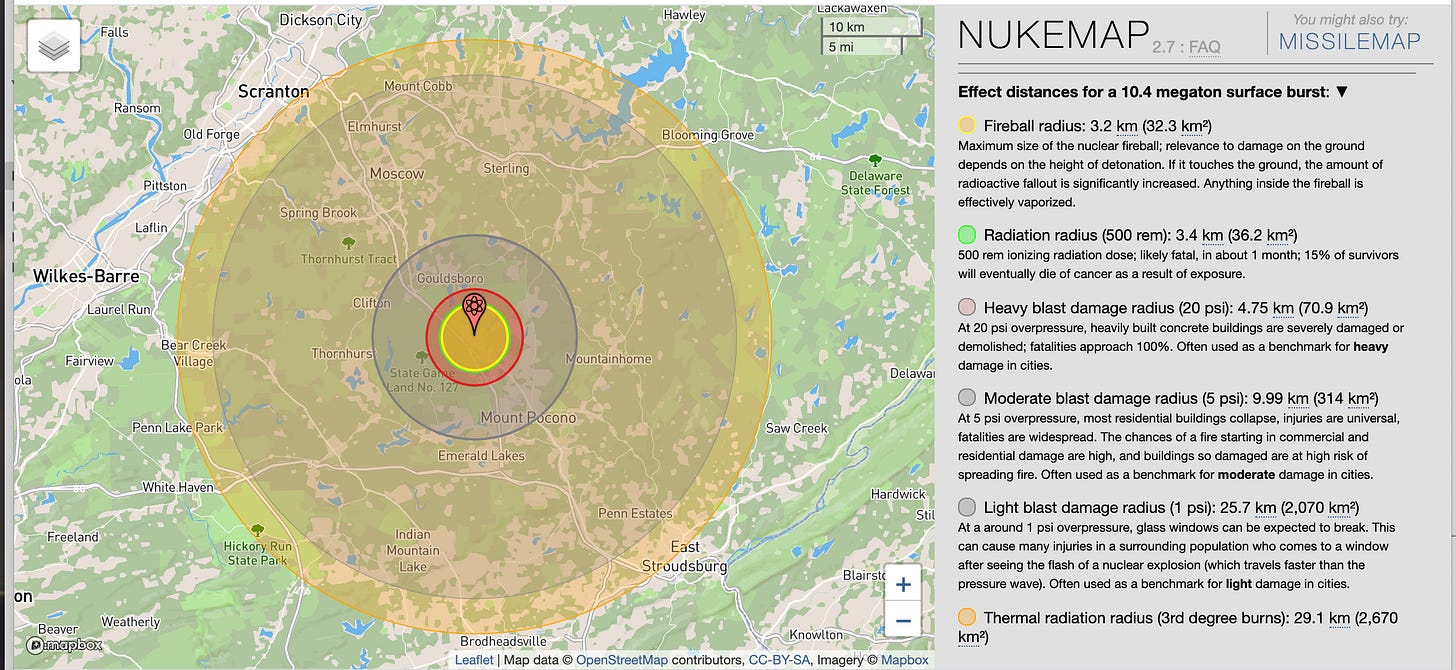The image size is (1456, 670).
Task: Click the Mapbox logo
Action: pos(62,646)
